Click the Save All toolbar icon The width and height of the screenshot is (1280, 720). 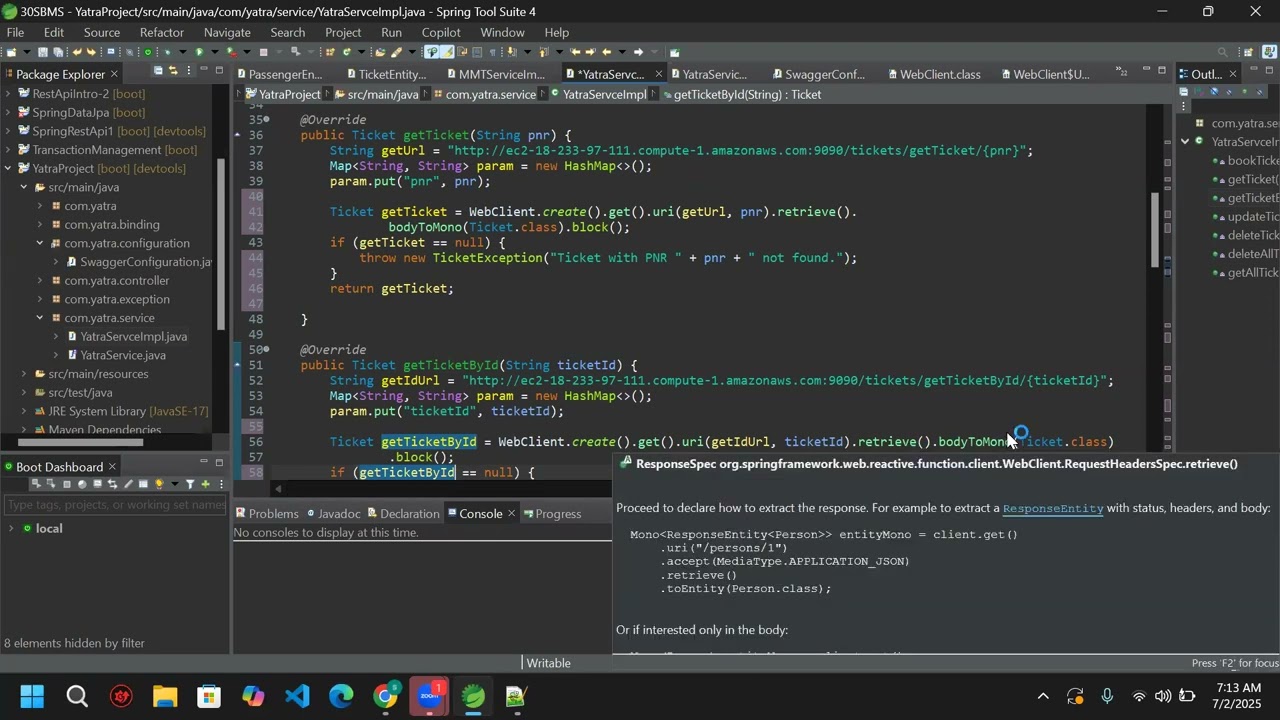(58, 52)
